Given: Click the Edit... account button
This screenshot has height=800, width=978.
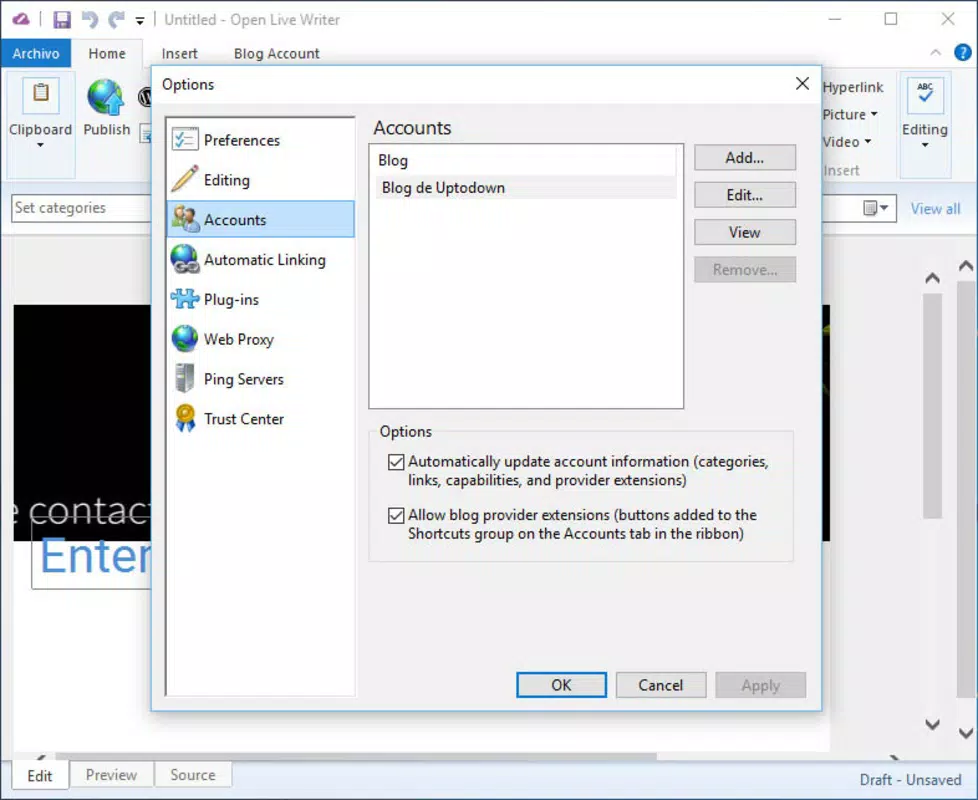Looking at the screenshot, I should click(745, 195).
